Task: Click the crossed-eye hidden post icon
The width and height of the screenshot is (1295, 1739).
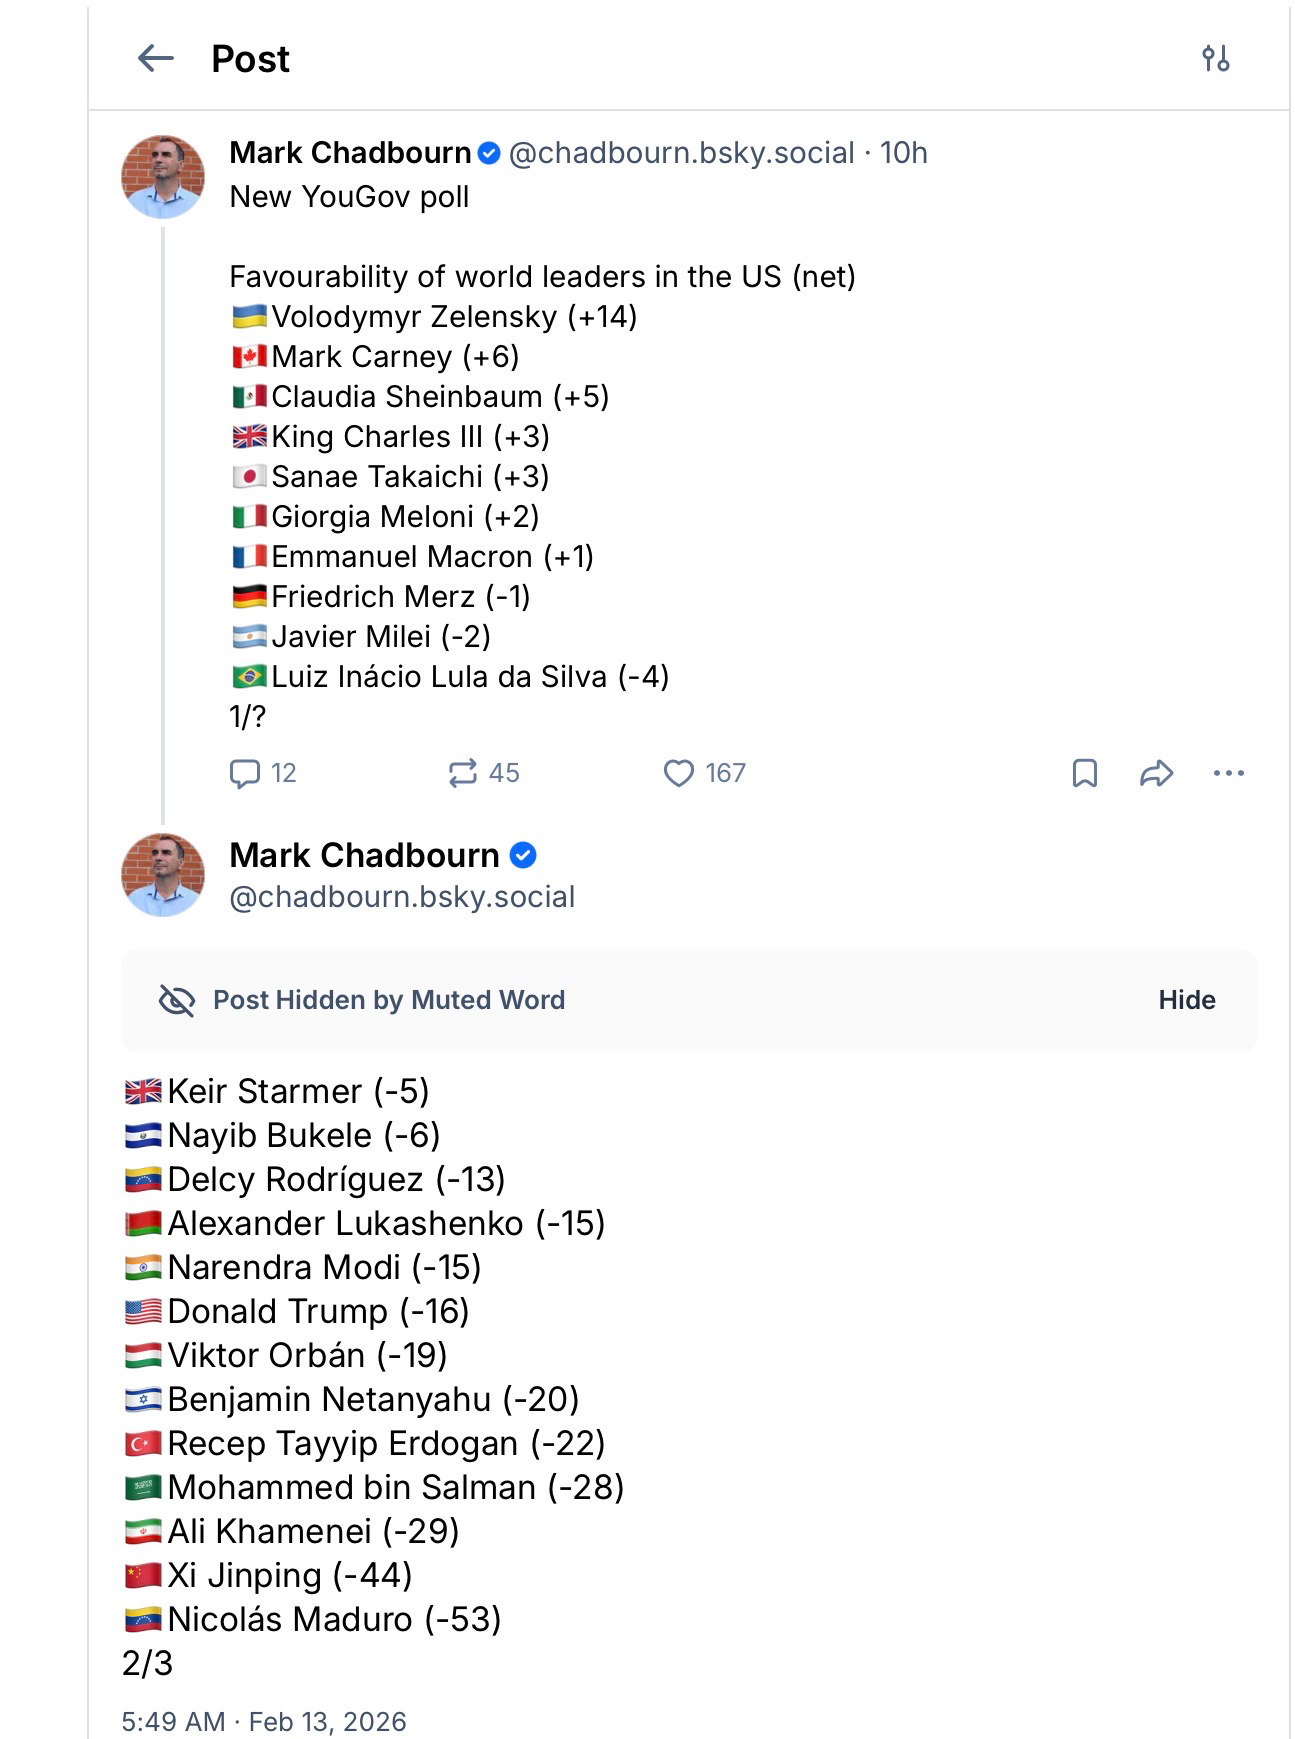Action: click(177, 1000)
